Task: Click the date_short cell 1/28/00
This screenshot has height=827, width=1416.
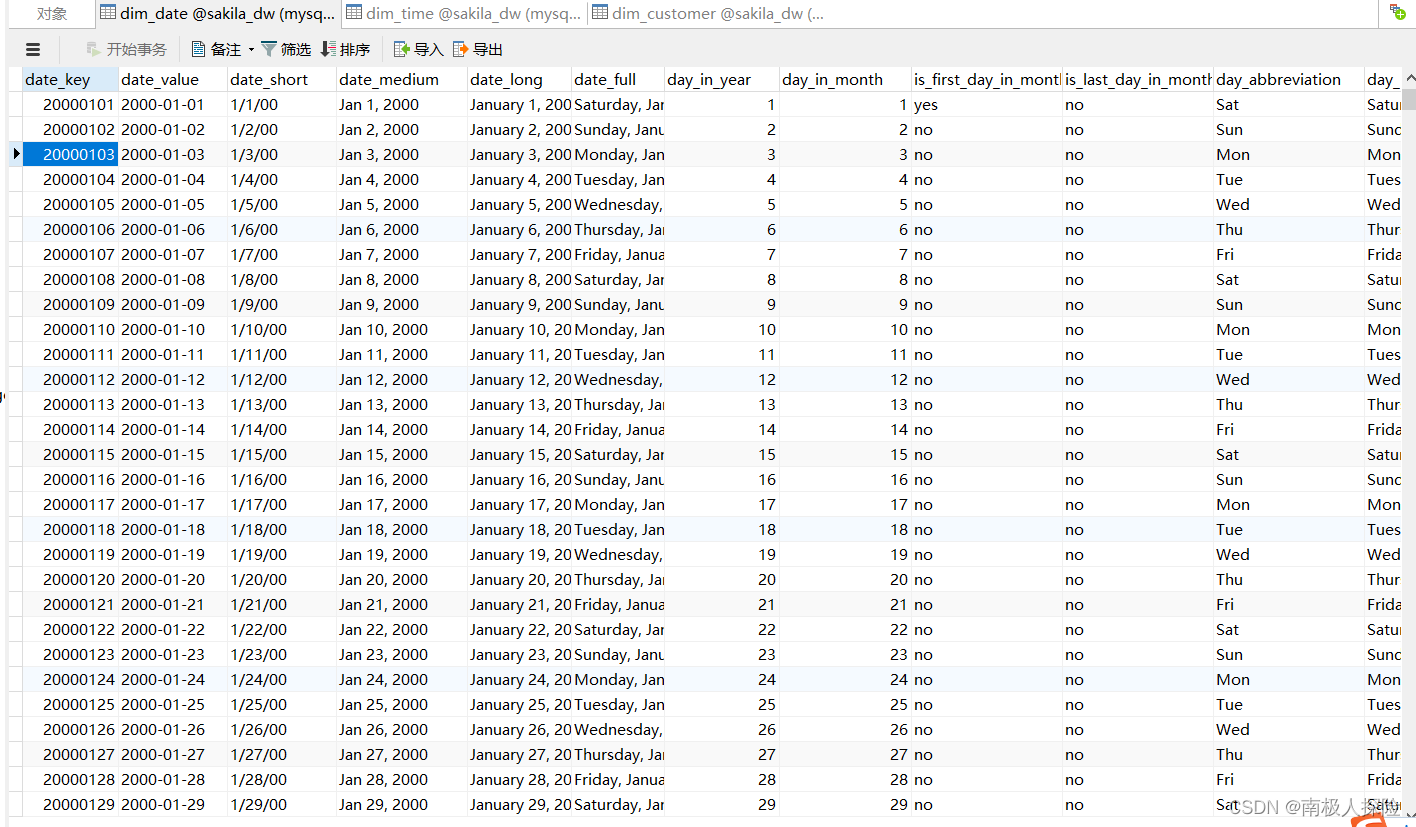Action: [x=282, y=779]
